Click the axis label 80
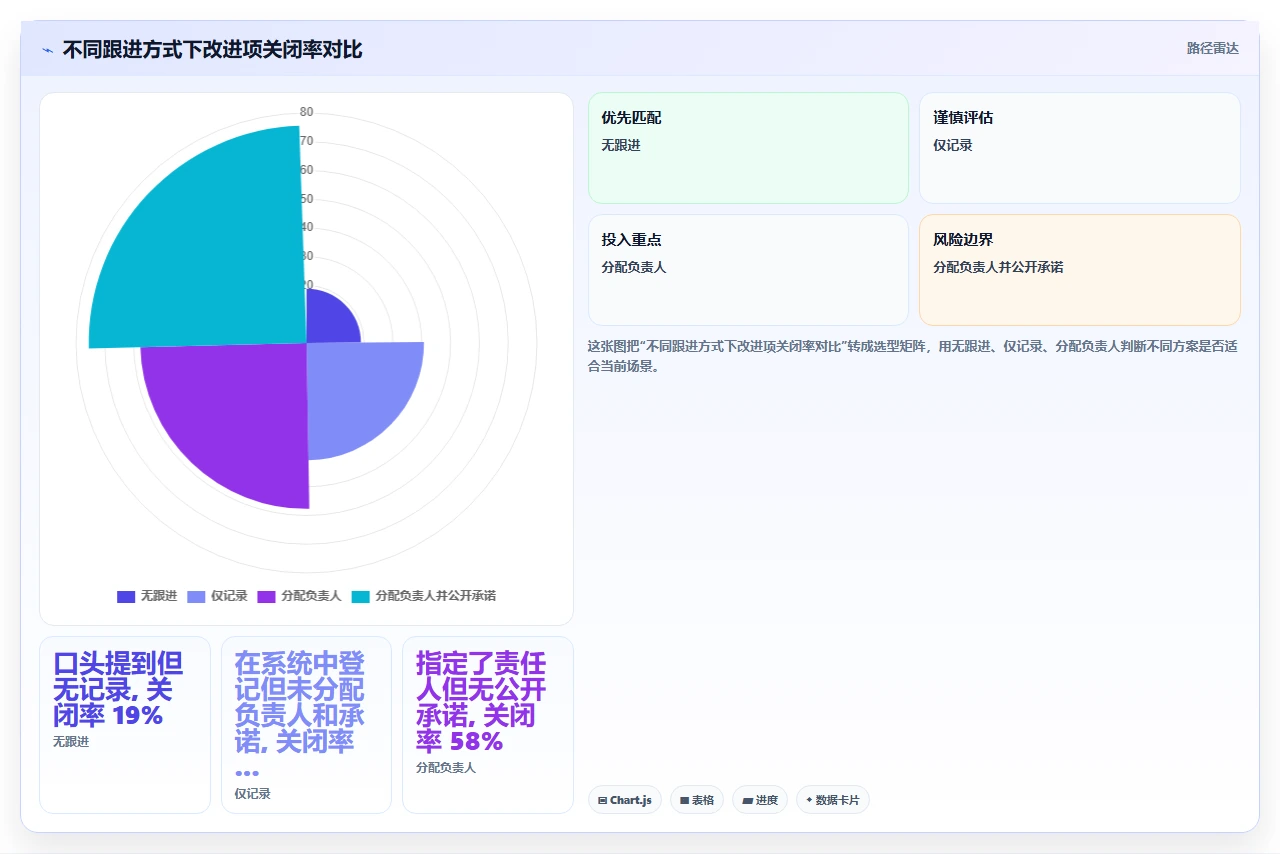Screen dimensions: 1280x854 tap(306, 112)
